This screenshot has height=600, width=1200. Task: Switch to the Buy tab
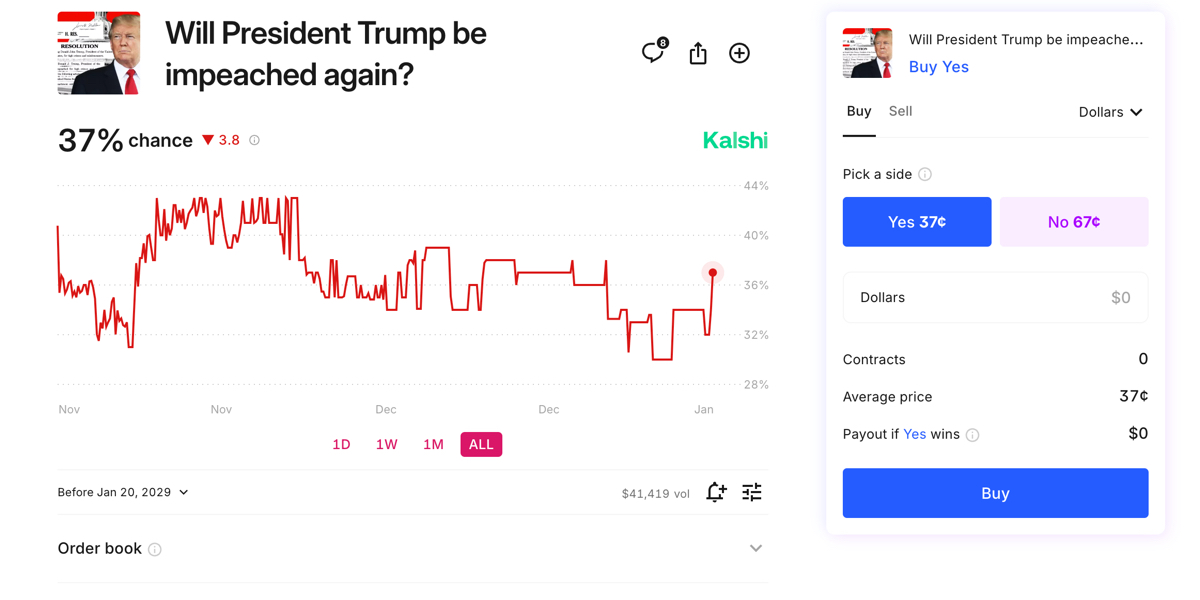[859, 111]
